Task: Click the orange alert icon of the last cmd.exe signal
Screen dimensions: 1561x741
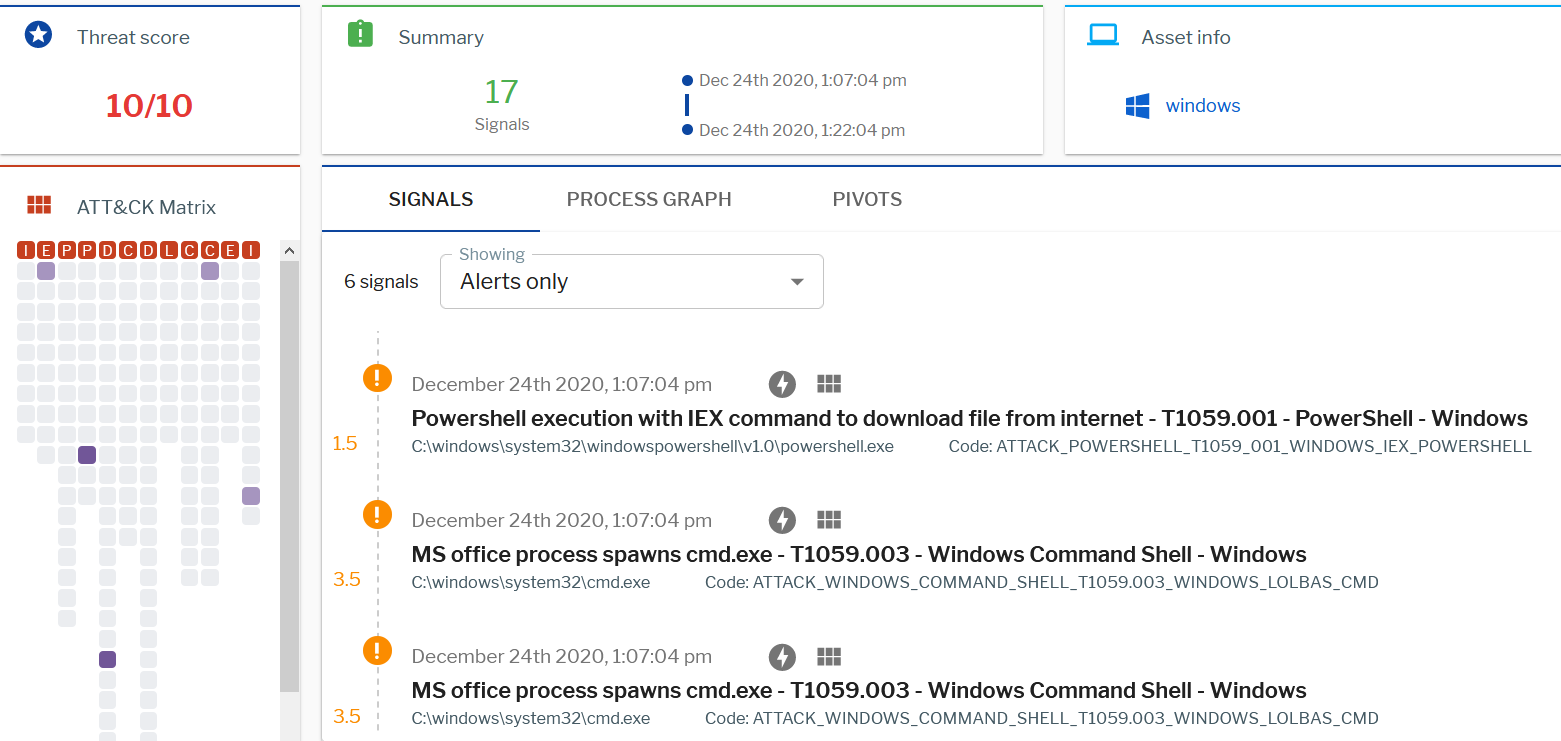Action: (x=377, y=650)
